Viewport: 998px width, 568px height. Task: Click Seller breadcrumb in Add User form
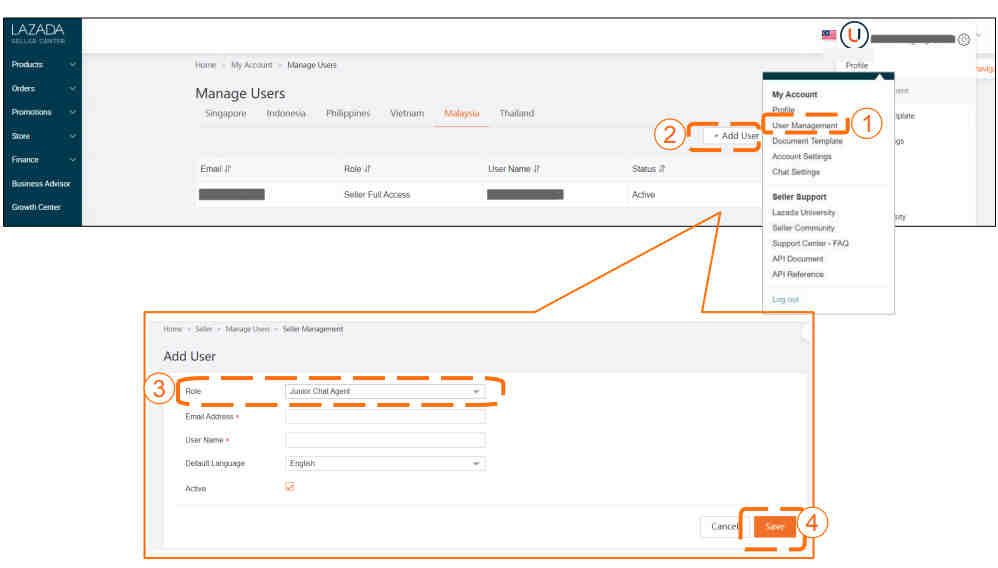(x=203, y=329)
